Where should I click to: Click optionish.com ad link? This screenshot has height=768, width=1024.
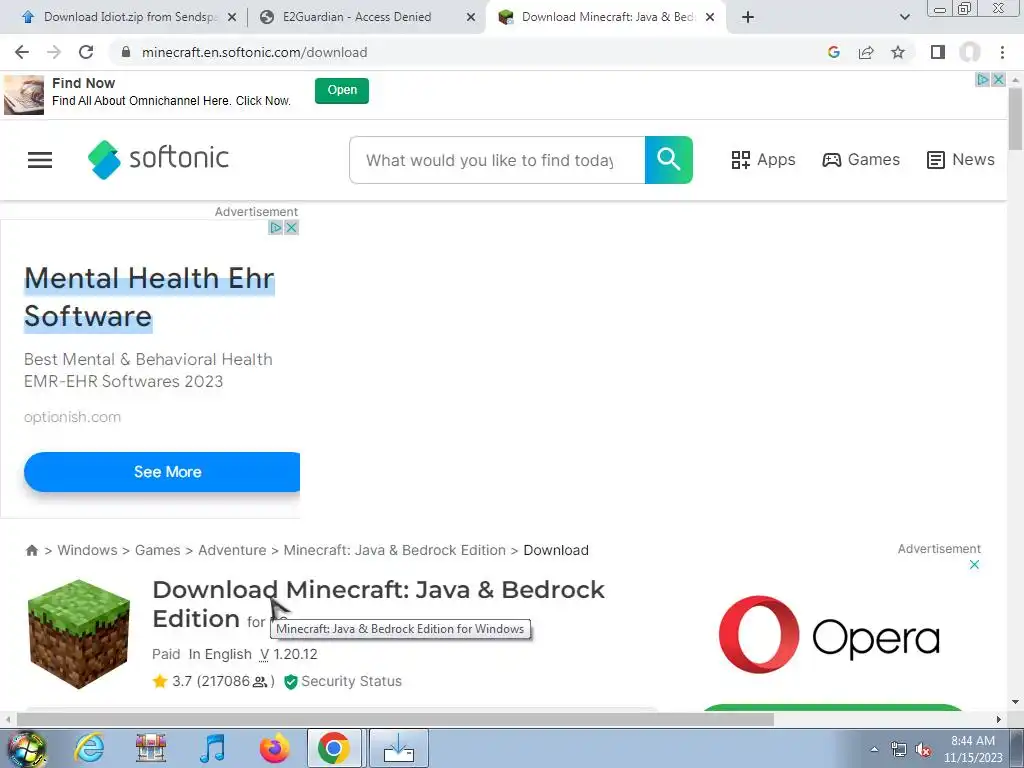pos(72,417)
